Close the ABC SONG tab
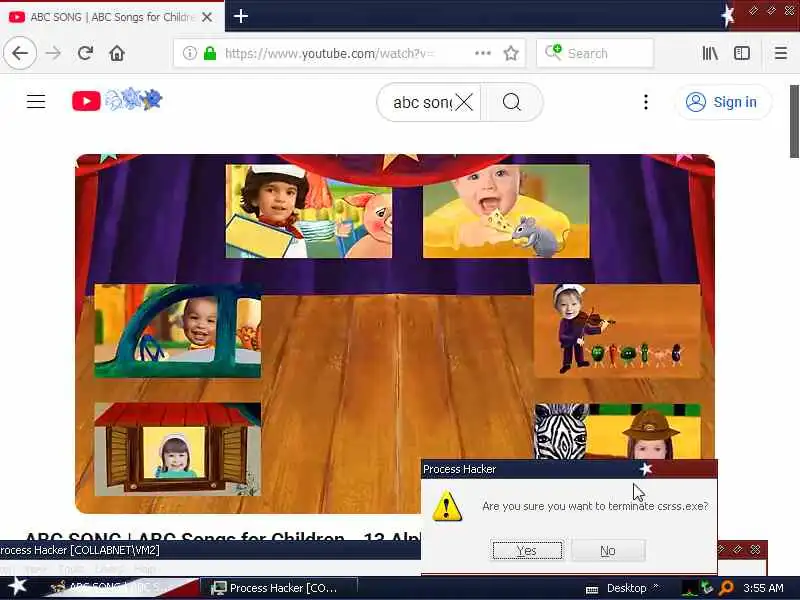The height and width of the screenshot is (600, 800). 207,17
